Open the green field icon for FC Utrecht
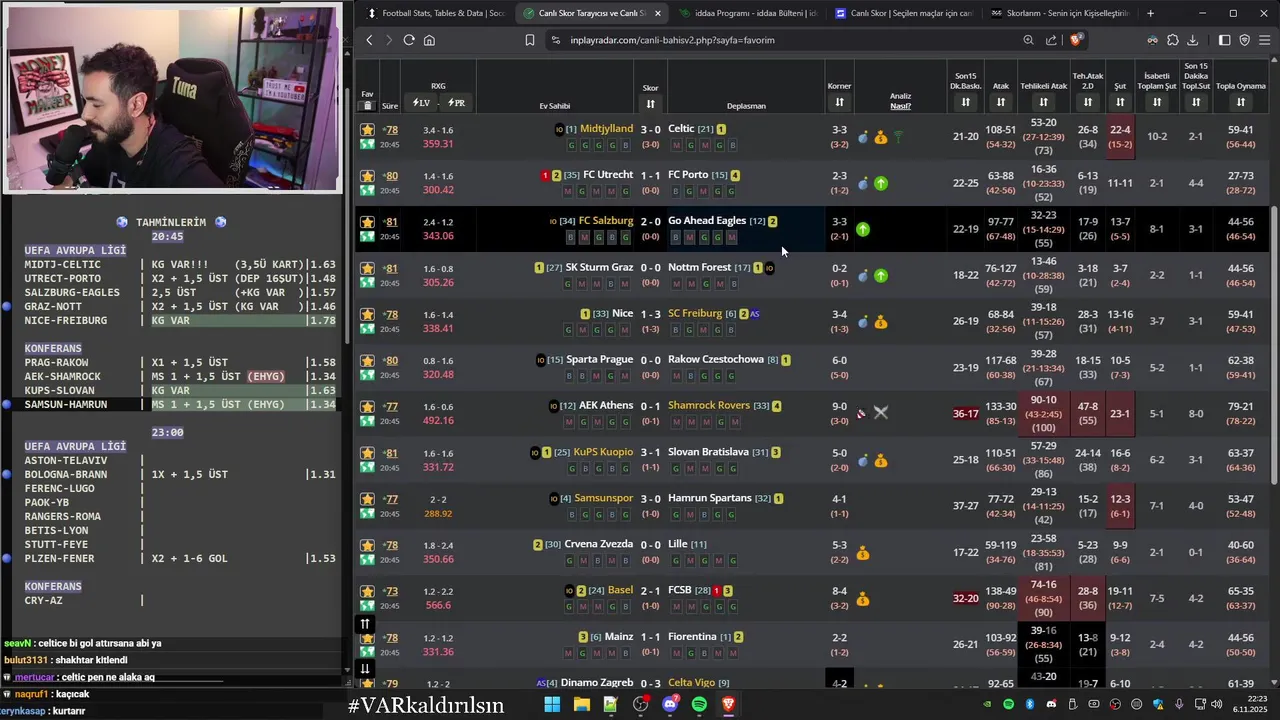 coord(367,190)
